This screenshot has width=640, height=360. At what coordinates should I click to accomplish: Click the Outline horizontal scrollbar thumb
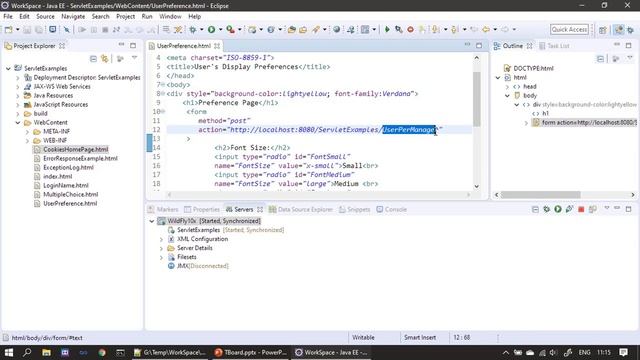click(541, 195)
